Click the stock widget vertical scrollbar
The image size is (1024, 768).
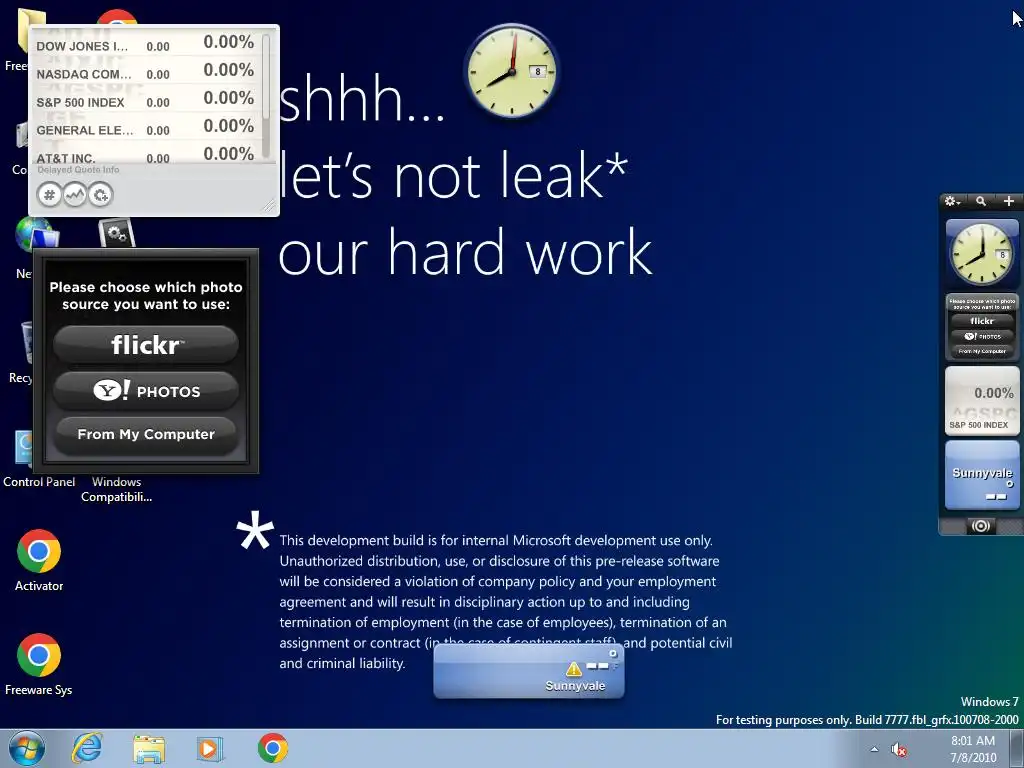point(266,95)
